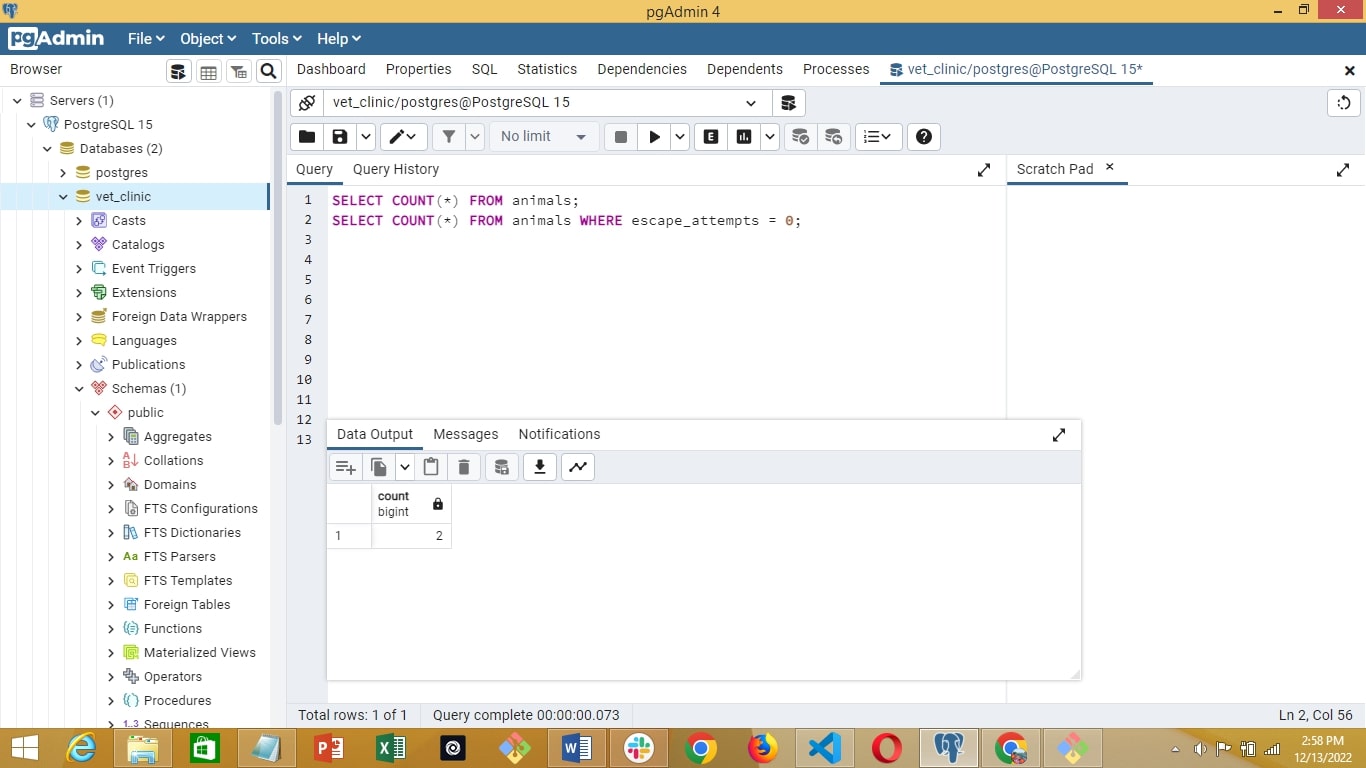Open the No limit rows dropdown
This screenshot has height=768, width=1366.
[x=544, y=137]
